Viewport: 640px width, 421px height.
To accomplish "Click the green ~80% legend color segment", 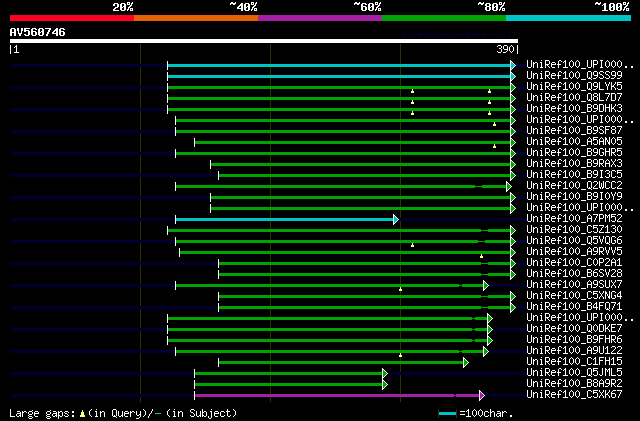I will click(444, 18).
